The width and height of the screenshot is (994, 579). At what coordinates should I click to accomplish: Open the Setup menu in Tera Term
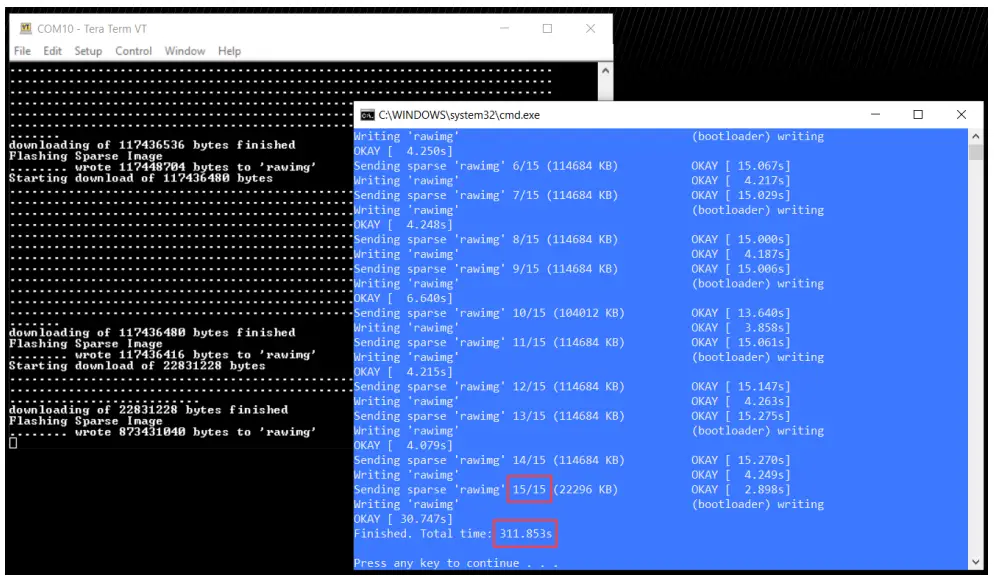coord(88,51)
